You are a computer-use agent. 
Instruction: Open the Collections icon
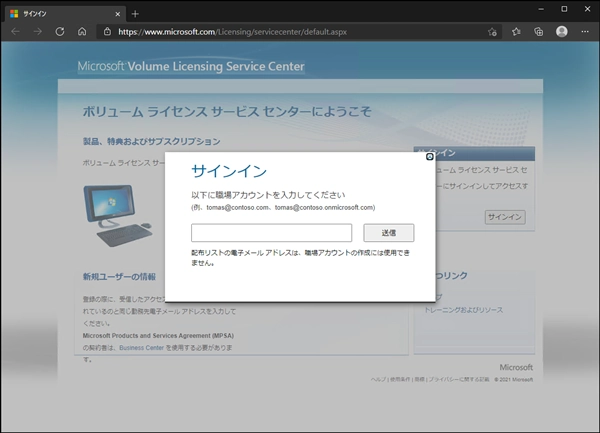[538, 32]
